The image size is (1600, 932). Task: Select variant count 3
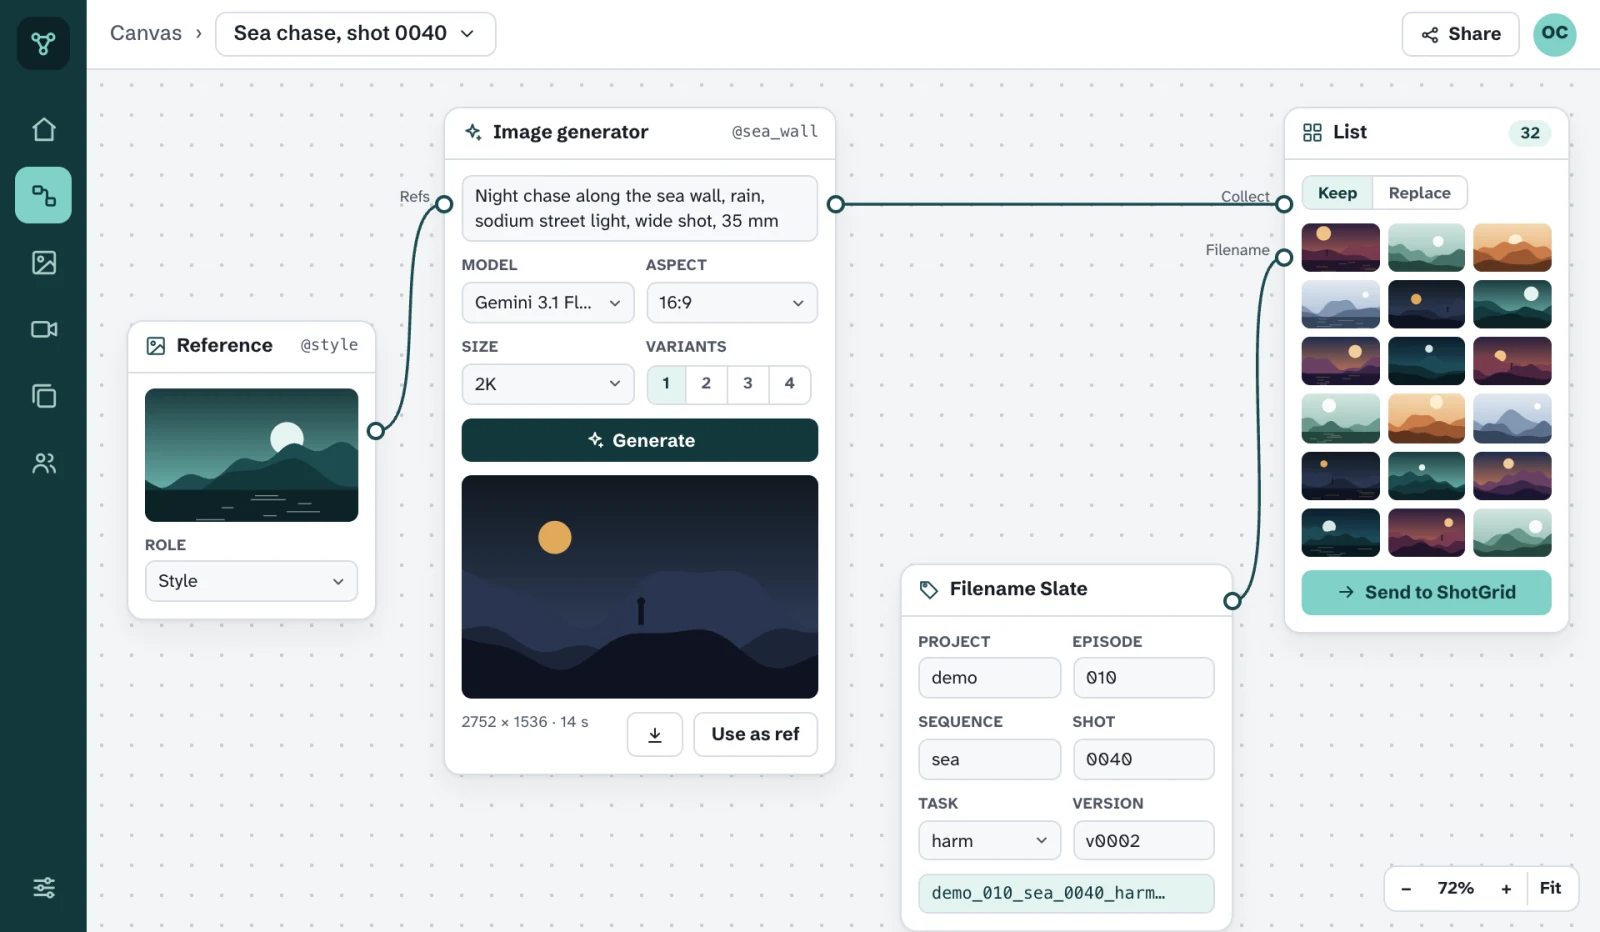748,384
